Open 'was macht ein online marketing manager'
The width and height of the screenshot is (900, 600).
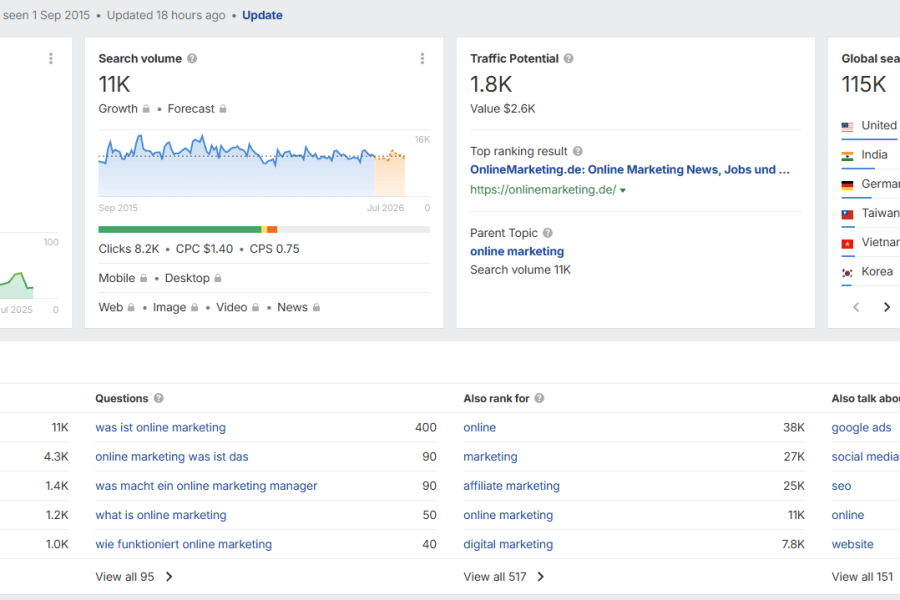point(206,486)
